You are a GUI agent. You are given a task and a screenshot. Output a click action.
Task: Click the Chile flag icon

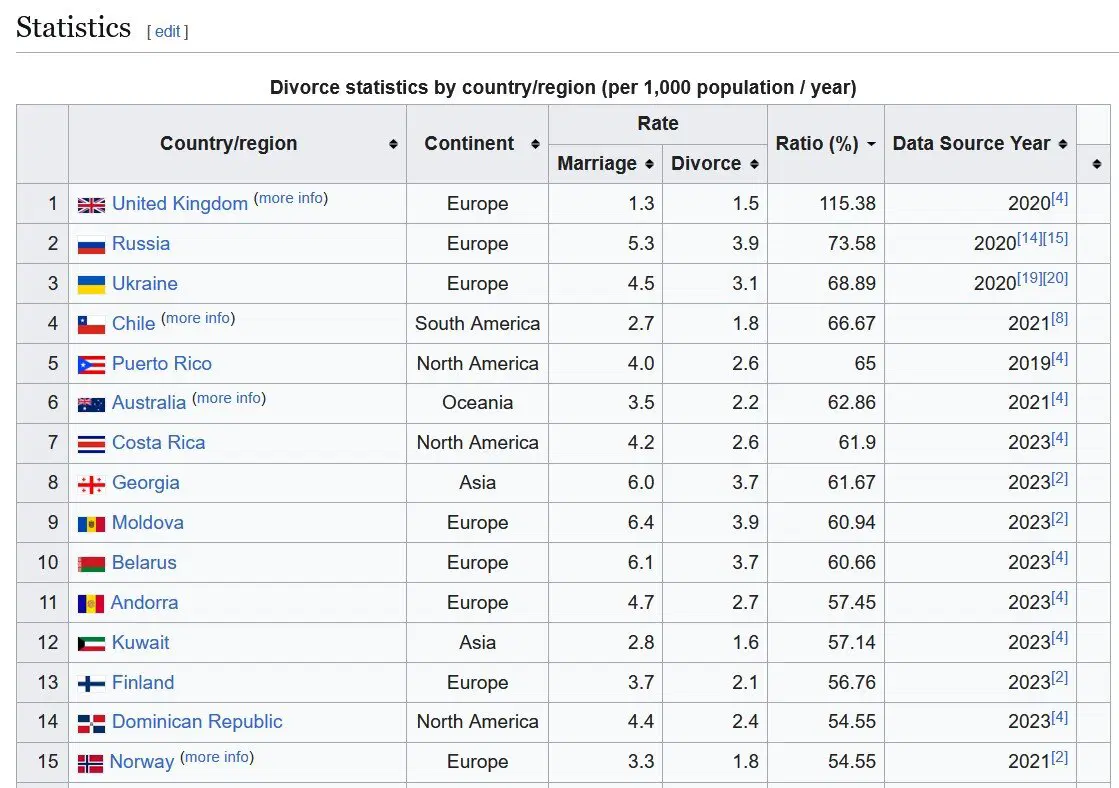tap(91, 325)
